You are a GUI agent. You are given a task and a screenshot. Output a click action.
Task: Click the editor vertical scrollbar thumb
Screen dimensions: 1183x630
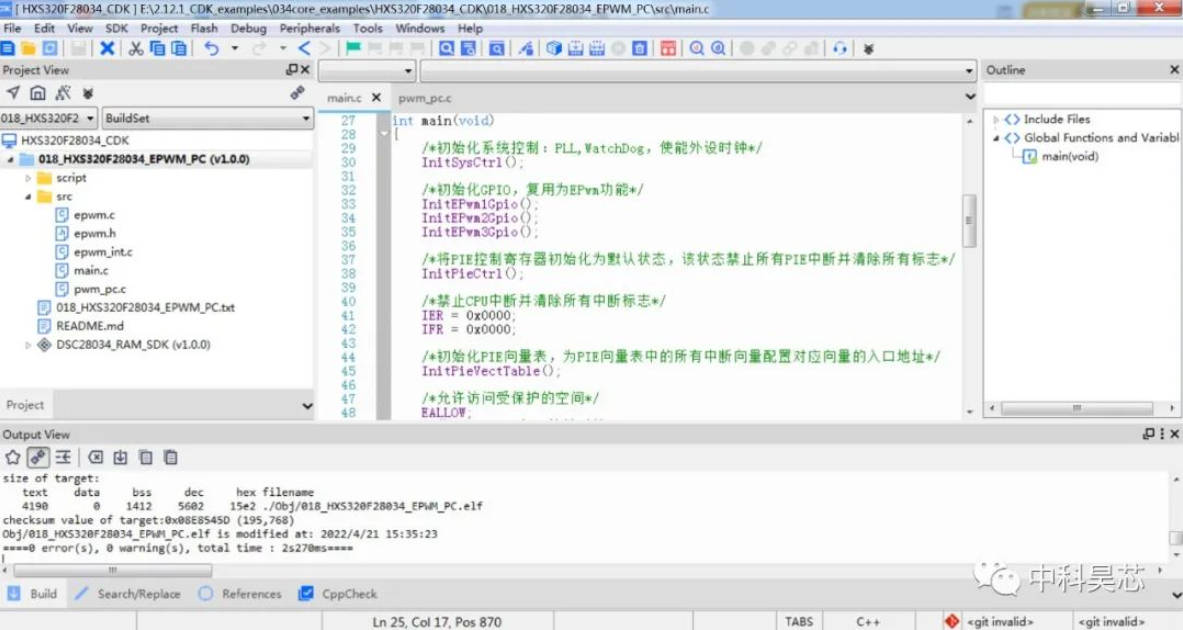click(969, 220)
